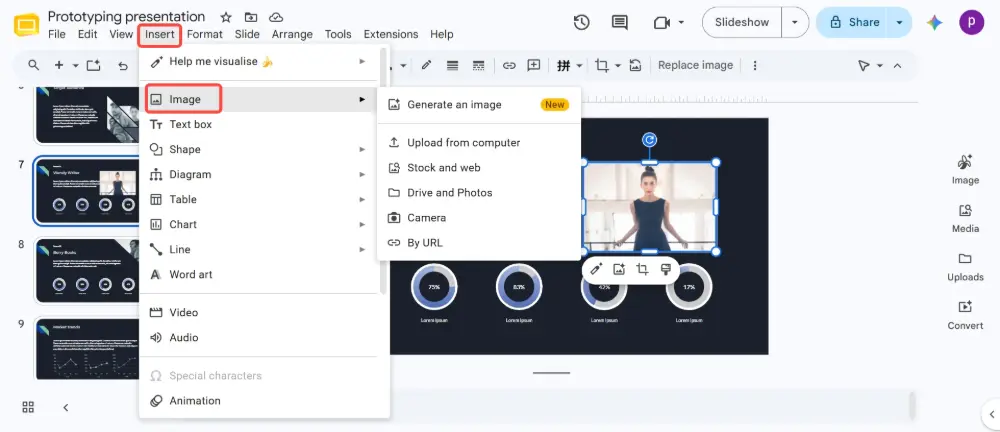Reset the image in toolbar
The width and height of the screenshot is (1000, 432).
coord(635,65)
